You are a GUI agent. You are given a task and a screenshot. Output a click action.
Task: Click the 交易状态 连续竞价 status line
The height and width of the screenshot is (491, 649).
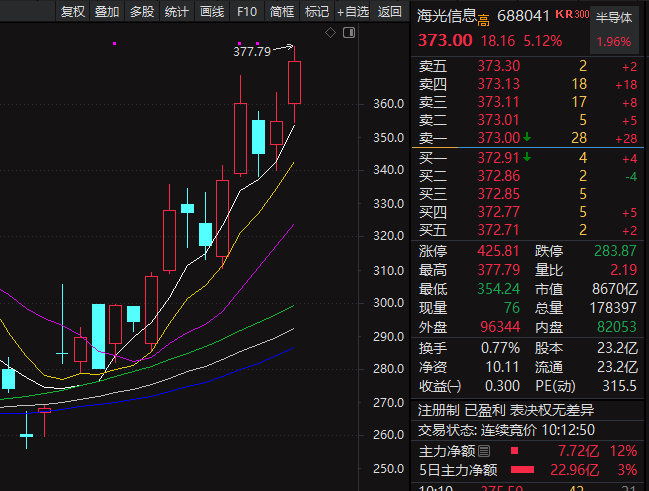pyautogui.click(x=506, y=431)
